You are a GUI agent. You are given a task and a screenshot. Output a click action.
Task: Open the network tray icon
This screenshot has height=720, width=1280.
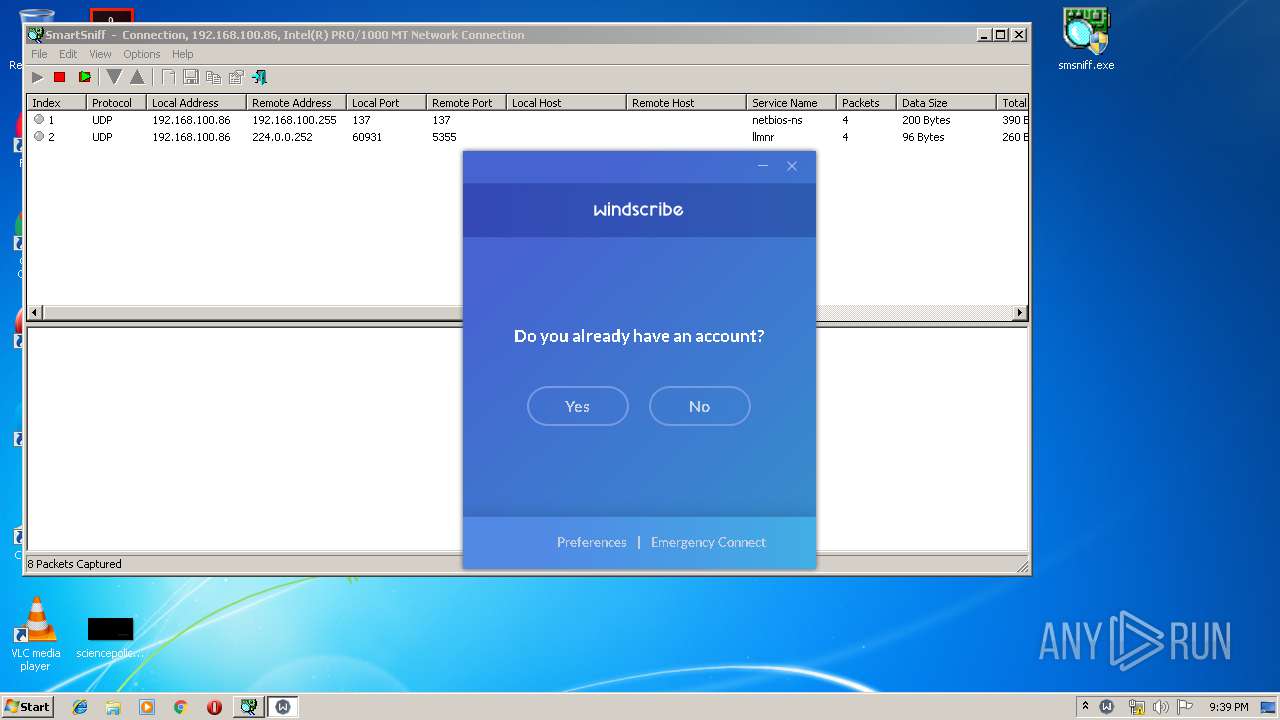tap(1136, 707)
